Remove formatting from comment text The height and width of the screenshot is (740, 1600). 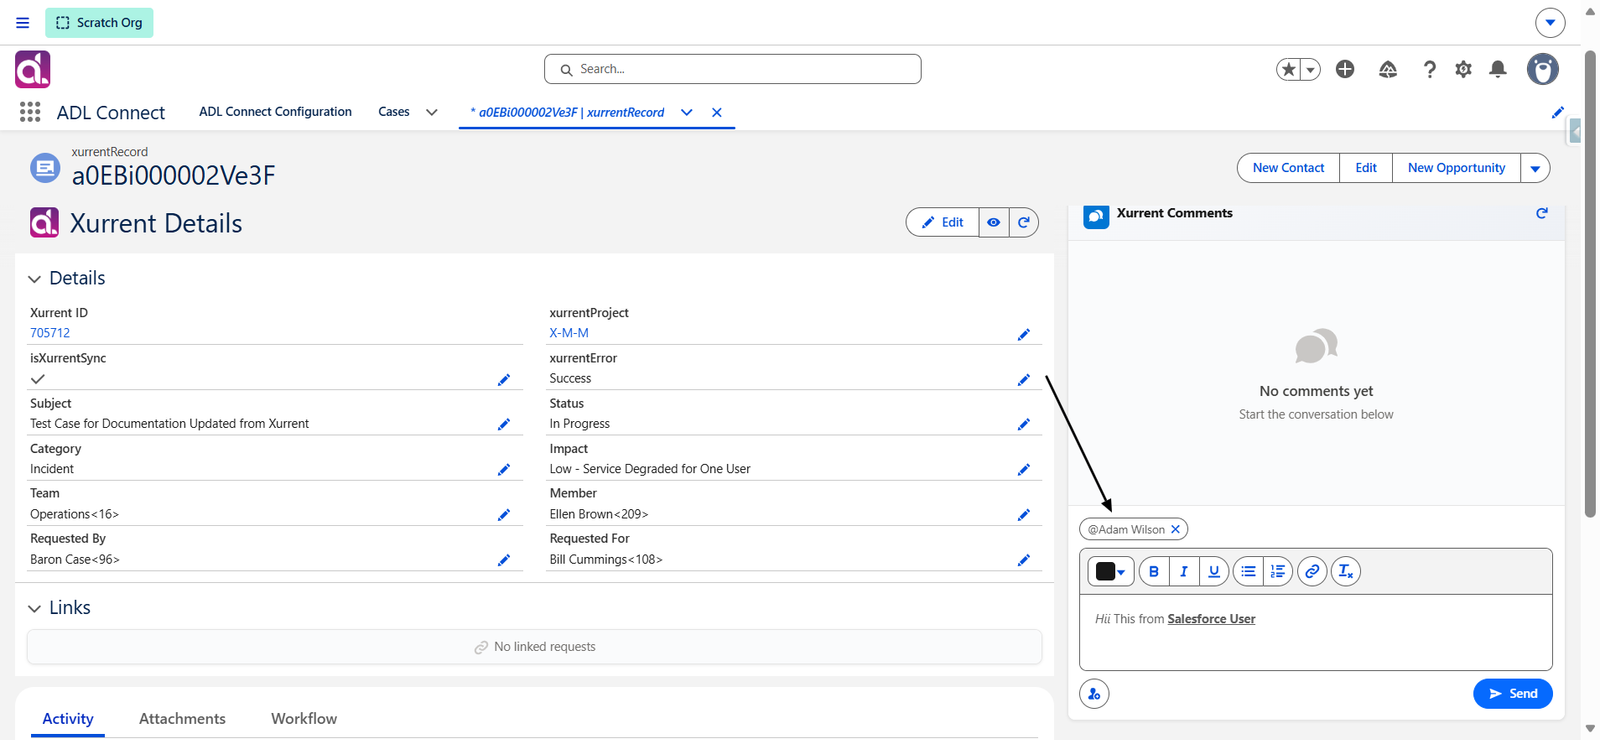[x=1346, y=571]
